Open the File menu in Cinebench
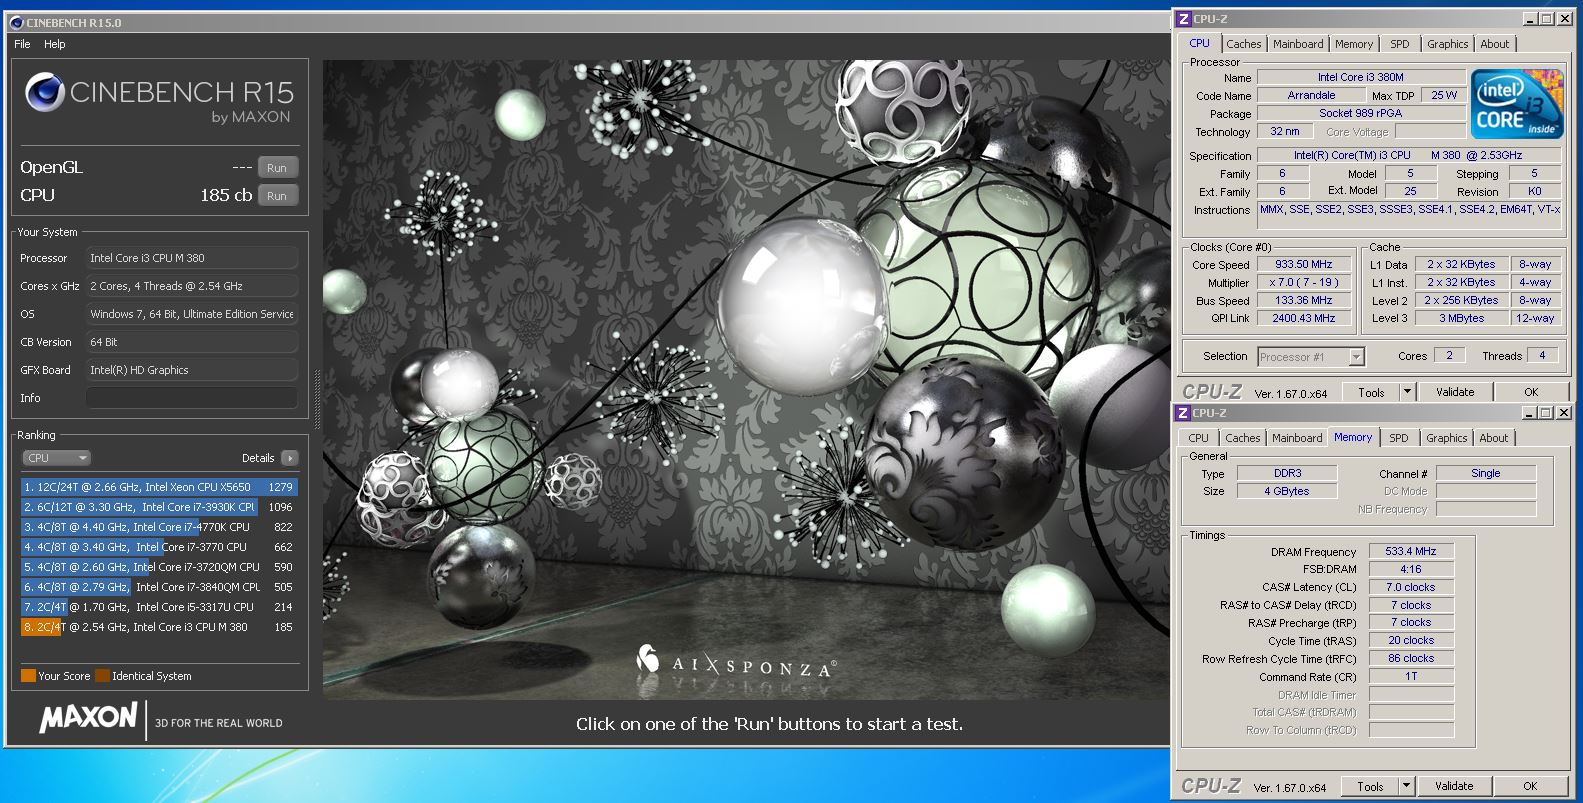The height and width of the screenshot is (803, 1583). tap(22, 44)
